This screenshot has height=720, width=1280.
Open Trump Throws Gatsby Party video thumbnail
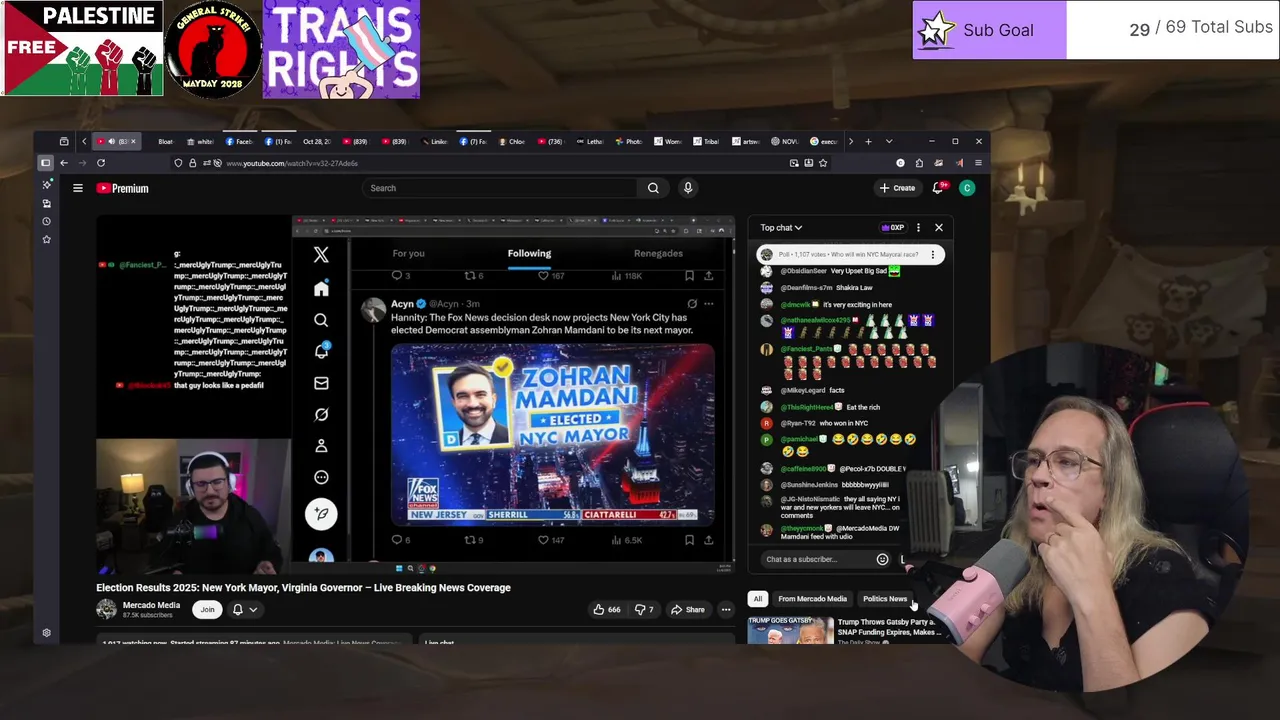[790, 630]
